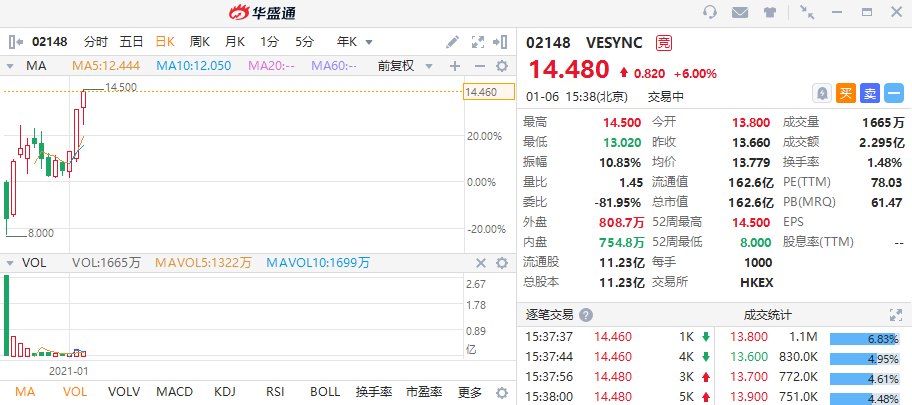Viewport: 912px width, 405px height.
Task: Click MA10:12.050 legend label
Action: 194,66
